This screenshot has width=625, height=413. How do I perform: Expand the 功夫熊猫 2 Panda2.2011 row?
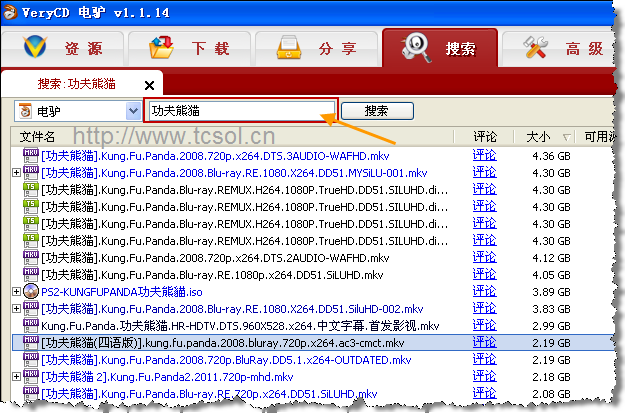coord(16,376)
